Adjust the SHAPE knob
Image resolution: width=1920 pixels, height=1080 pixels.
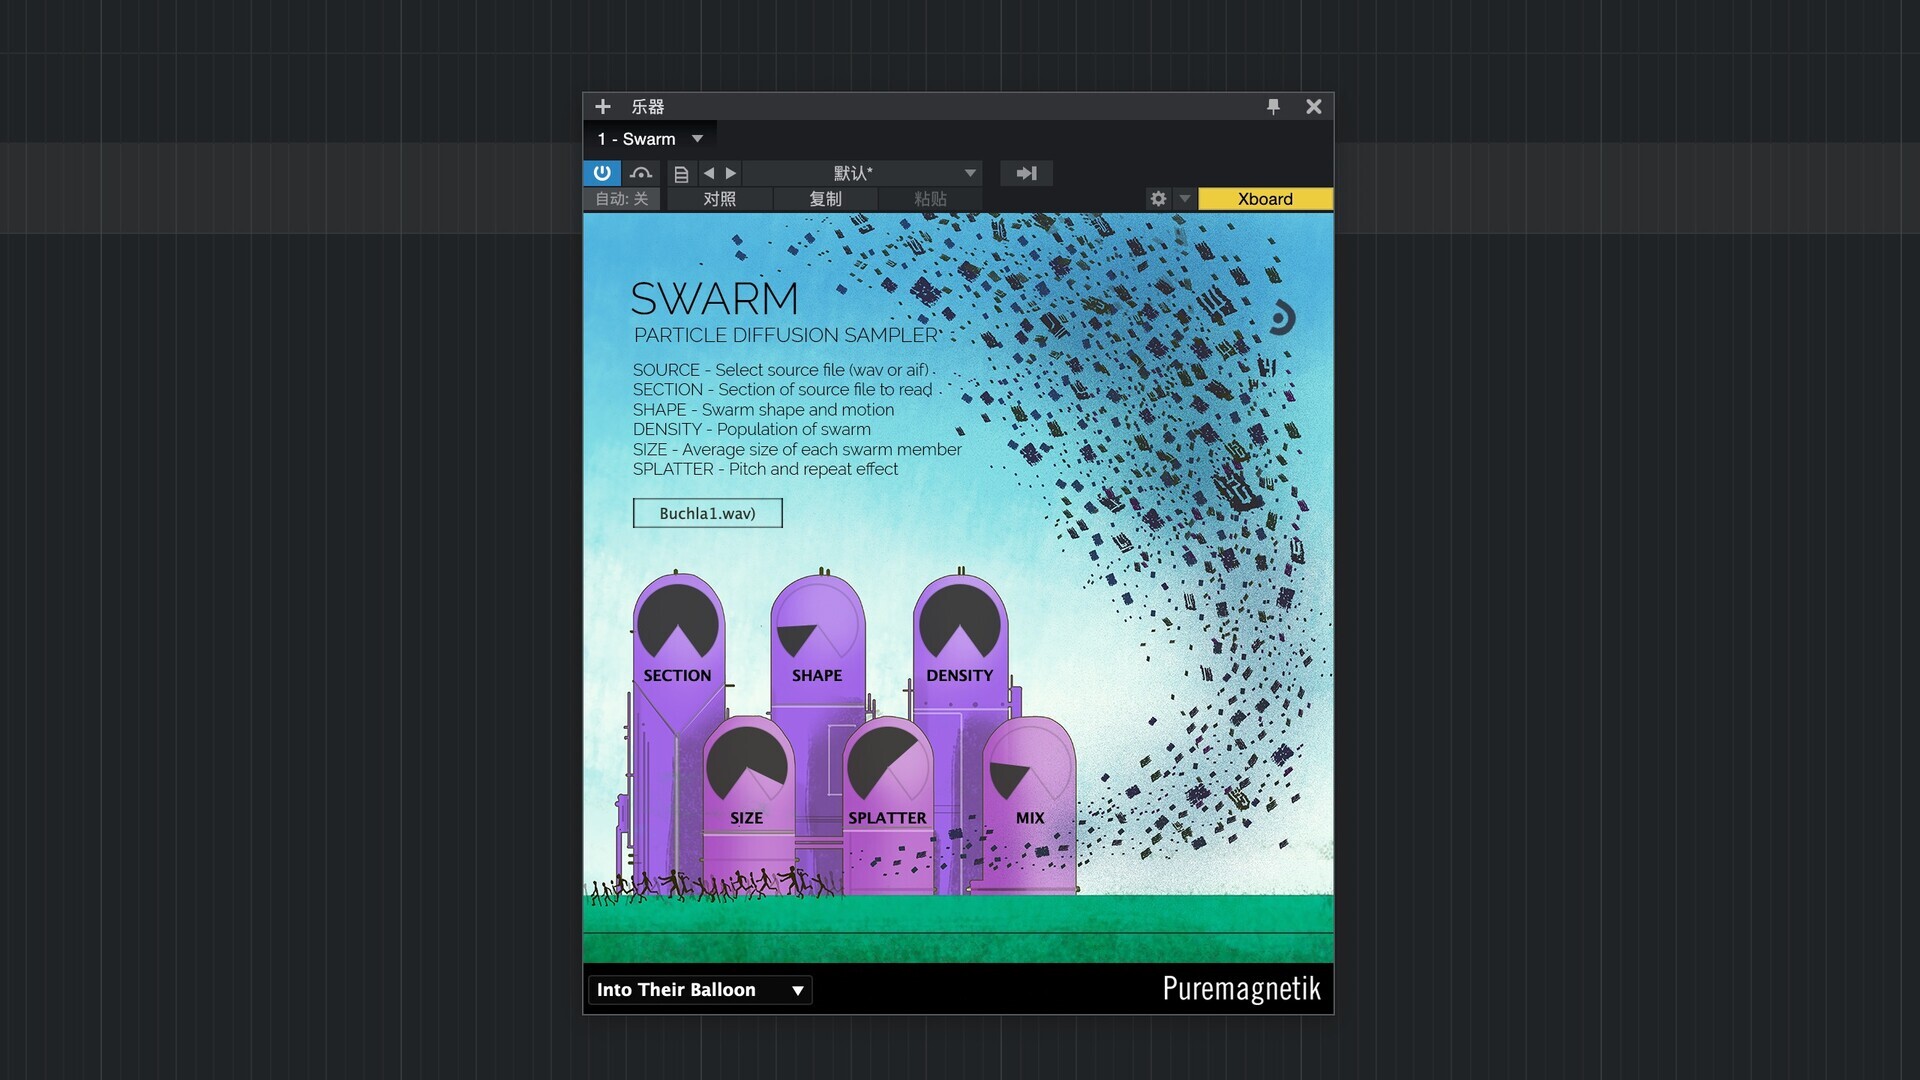[x=817, y=622]
